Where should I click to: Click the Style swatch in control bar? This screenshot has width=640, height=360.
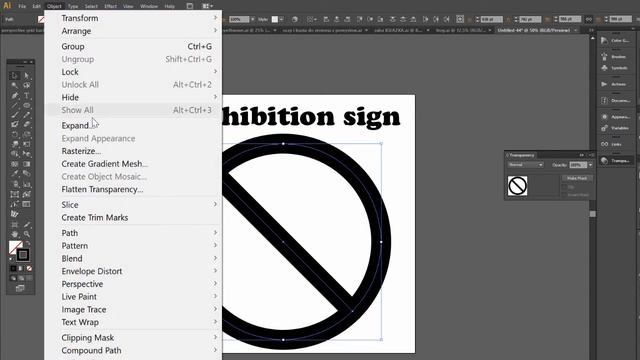click(275, 19)
